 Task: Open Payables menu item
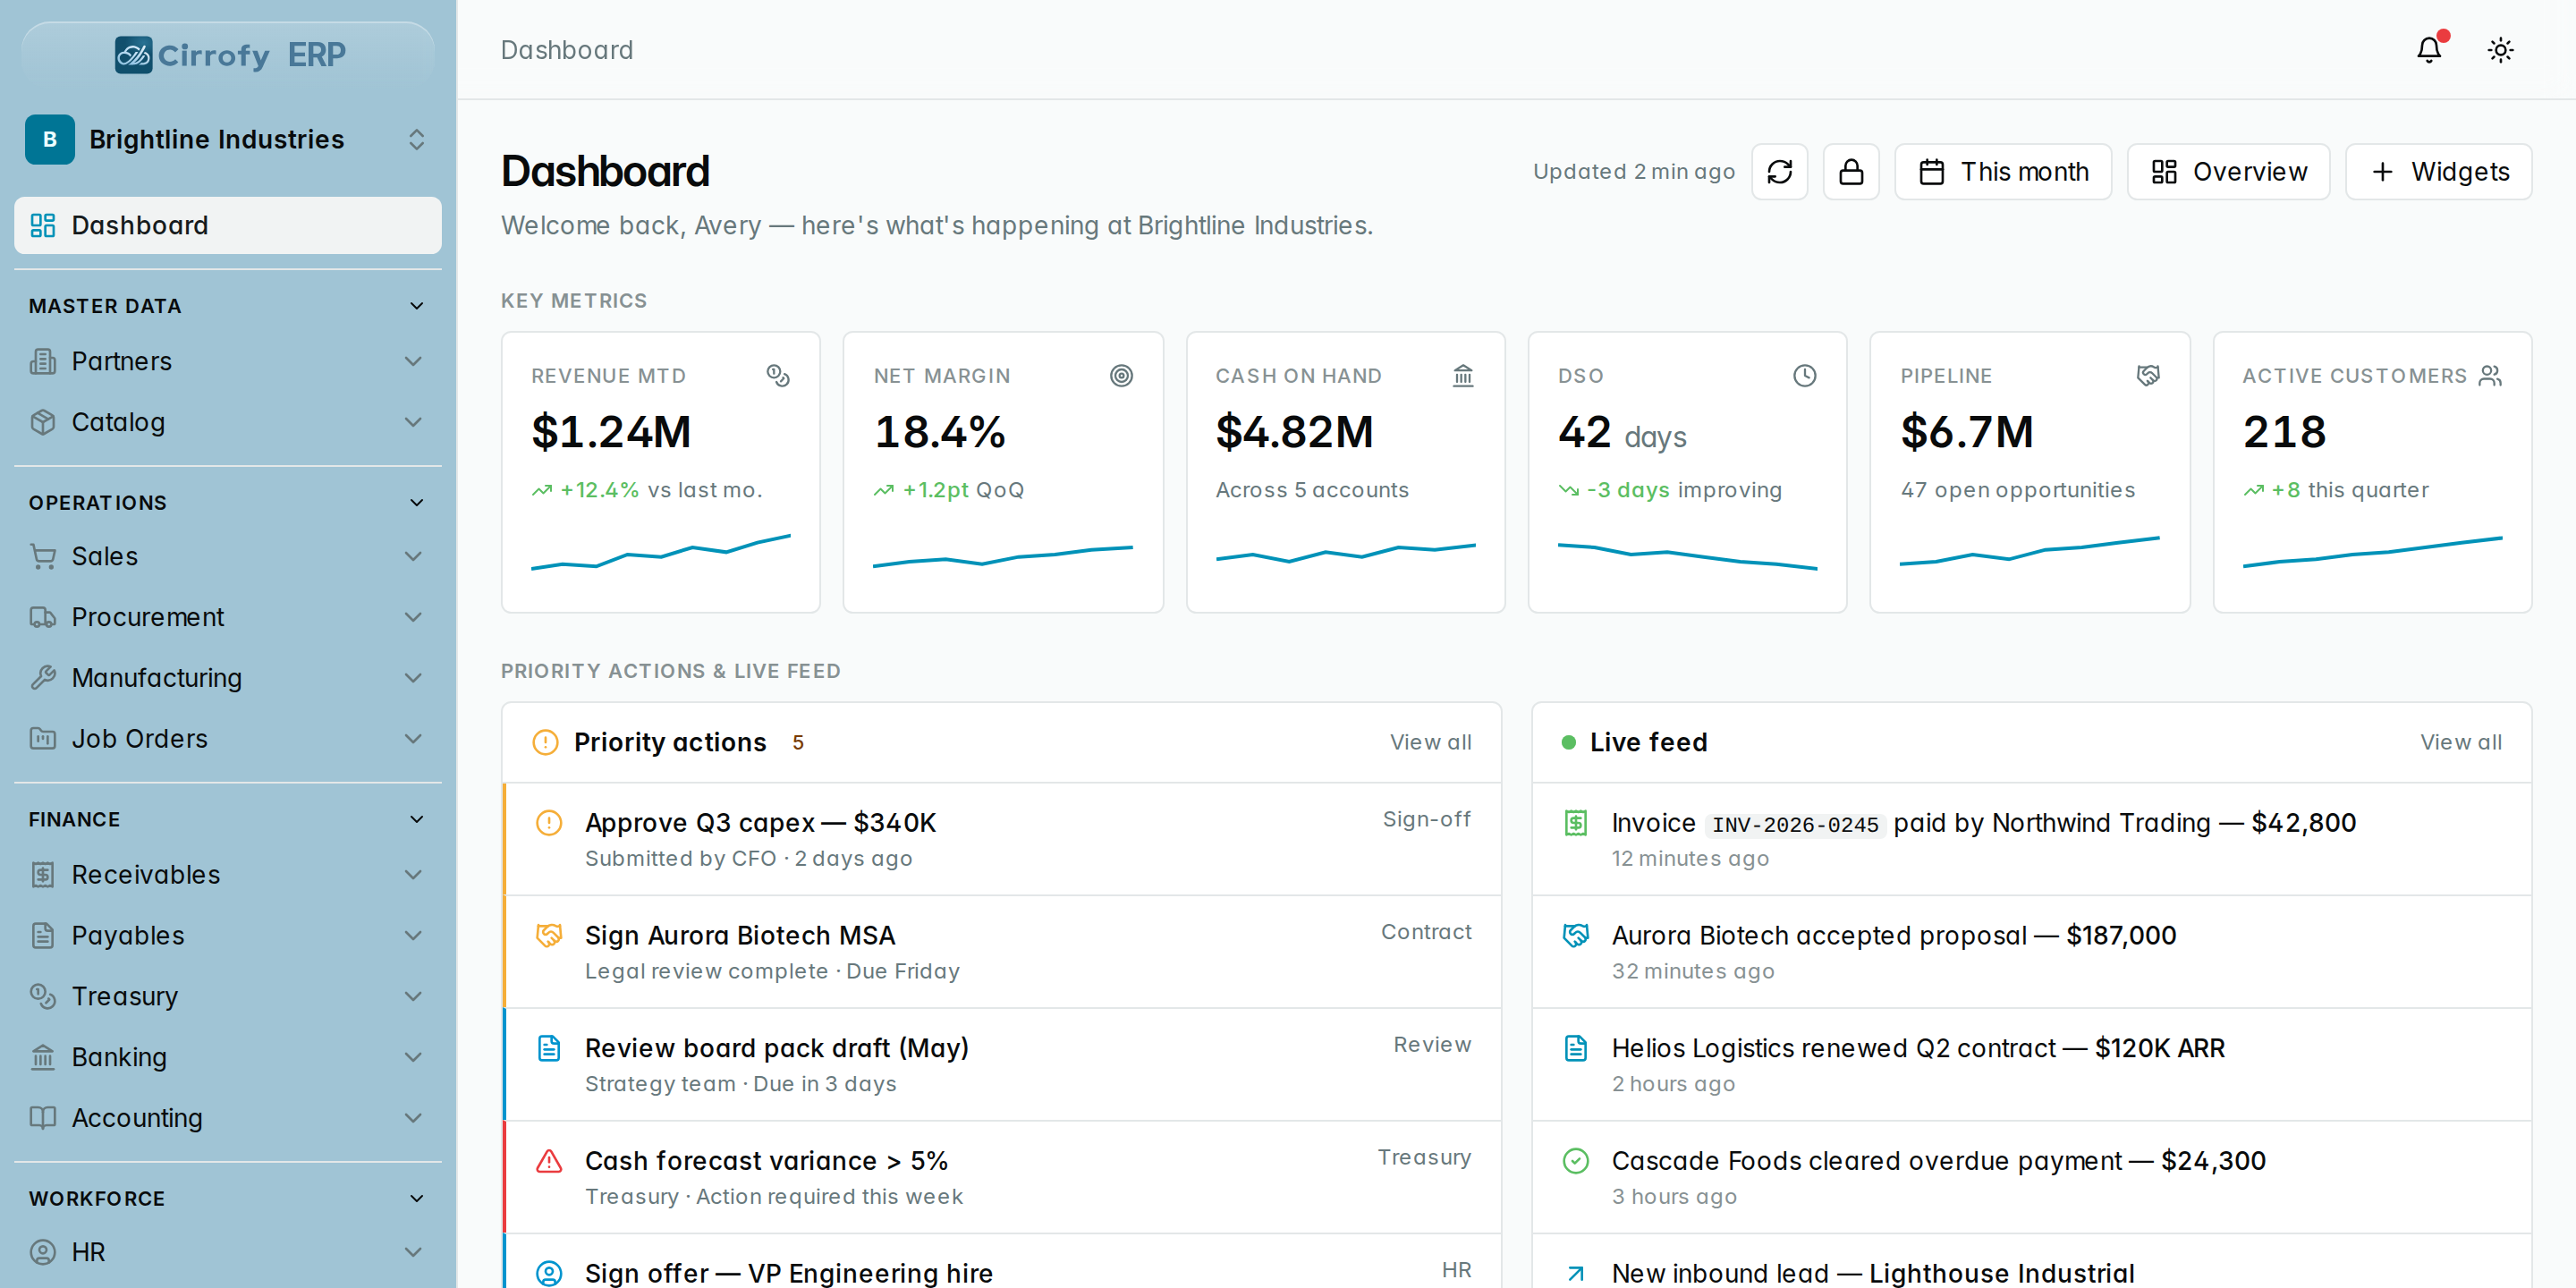(x=228, y=936)
